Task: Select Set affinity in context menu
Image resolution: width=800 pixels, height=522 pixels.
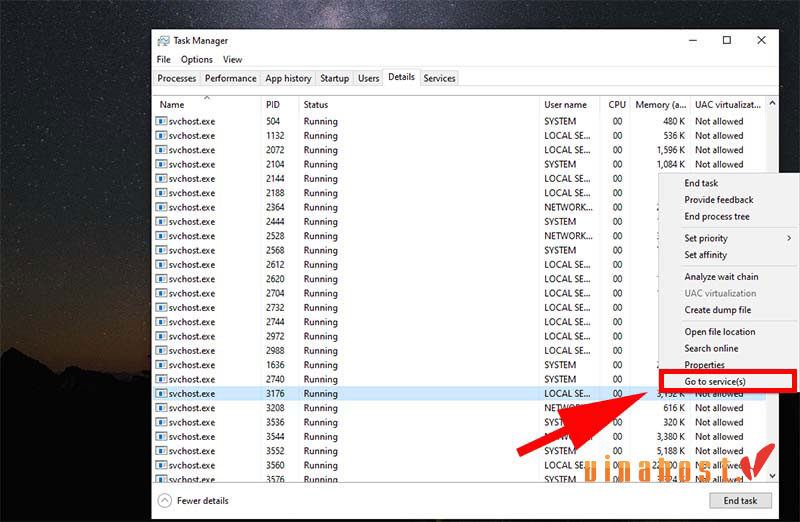Action: 706,255
